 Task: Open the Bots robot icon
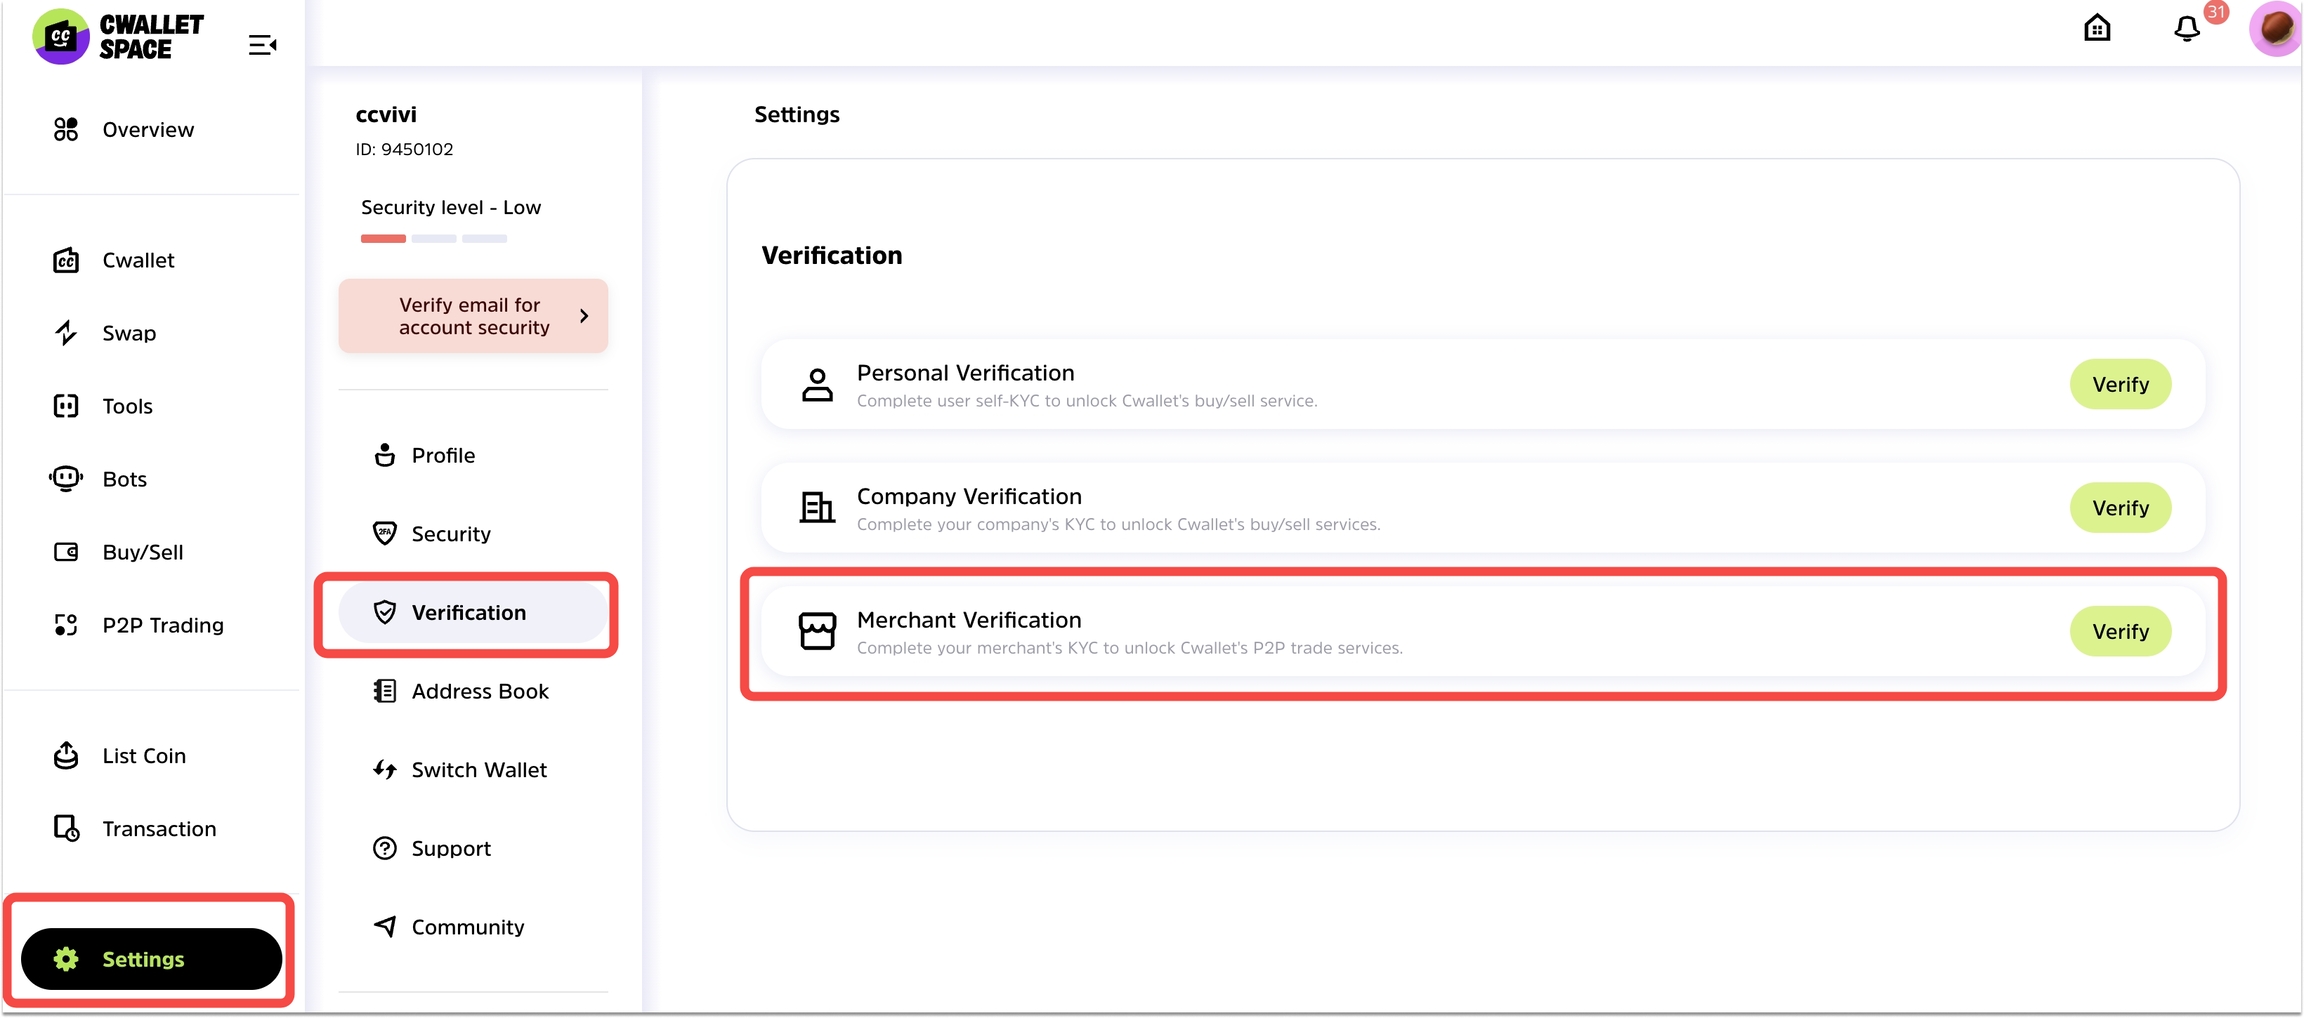[66, 479]
